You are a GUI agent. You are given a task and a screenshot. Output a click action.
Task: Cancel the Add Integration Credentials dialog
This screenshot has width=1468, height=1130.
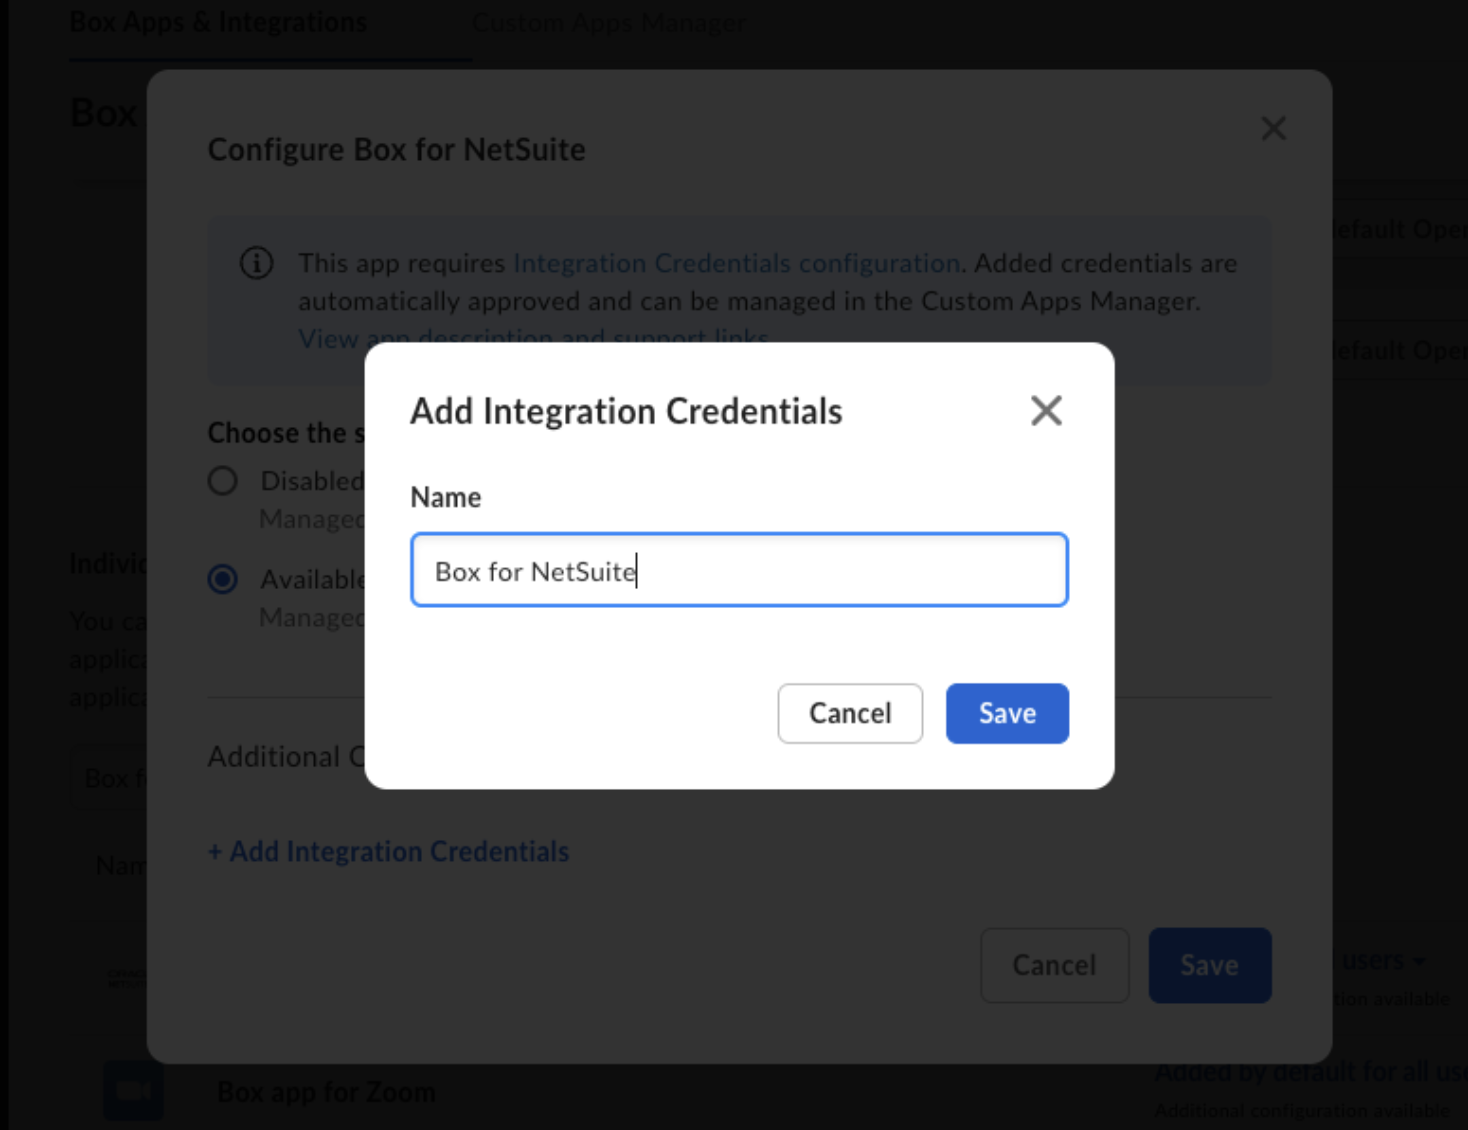pos(849,713)
